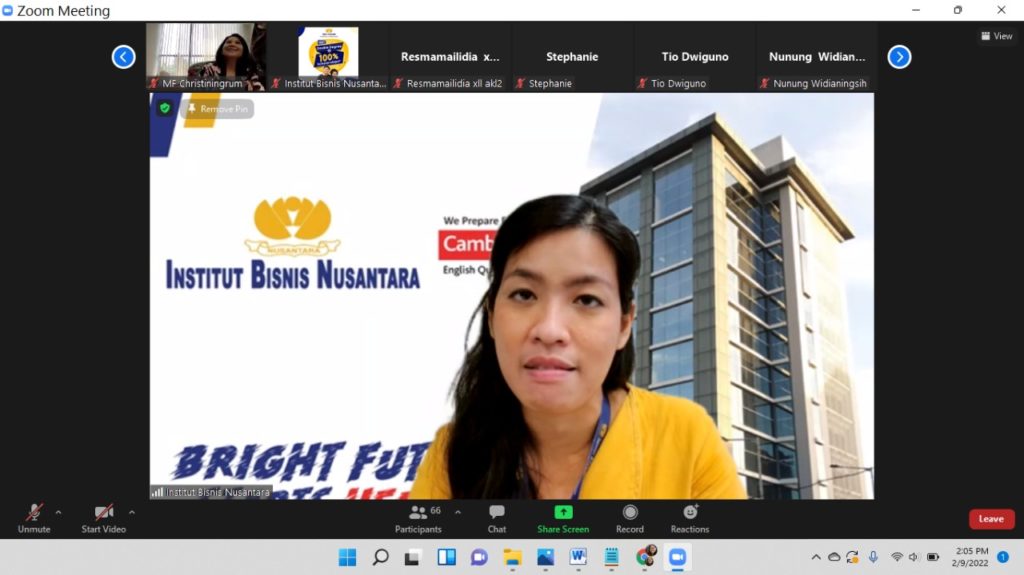Open the Participants panel

[419, 519]
